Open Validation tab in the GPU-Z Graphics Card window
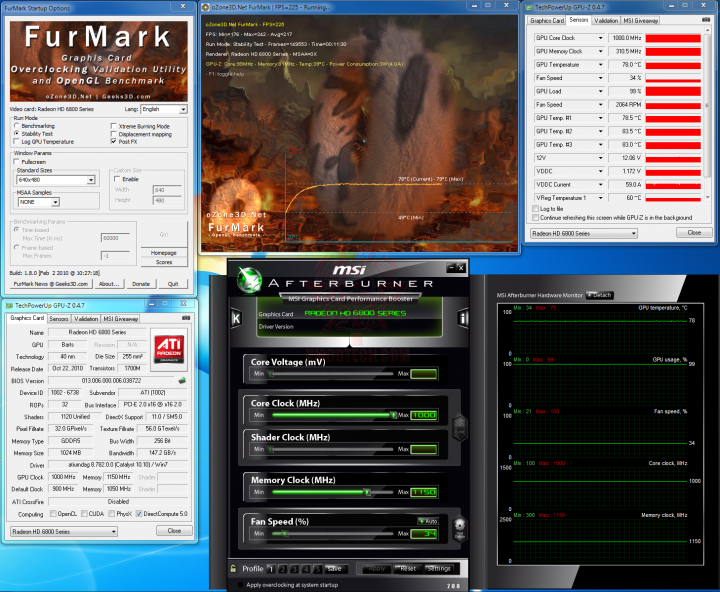This screenshot has height=592, width=720. (x=86, y=318)
